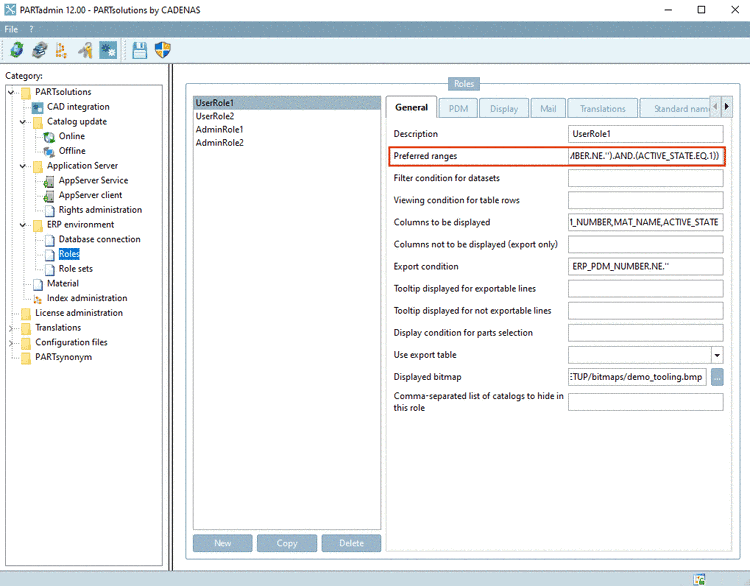Image resolution: width=750 pixels, height=586 pixels.
Task: Select AdminRole2 in the roles list
Action: pyautogui.click(x=287, y=143)
